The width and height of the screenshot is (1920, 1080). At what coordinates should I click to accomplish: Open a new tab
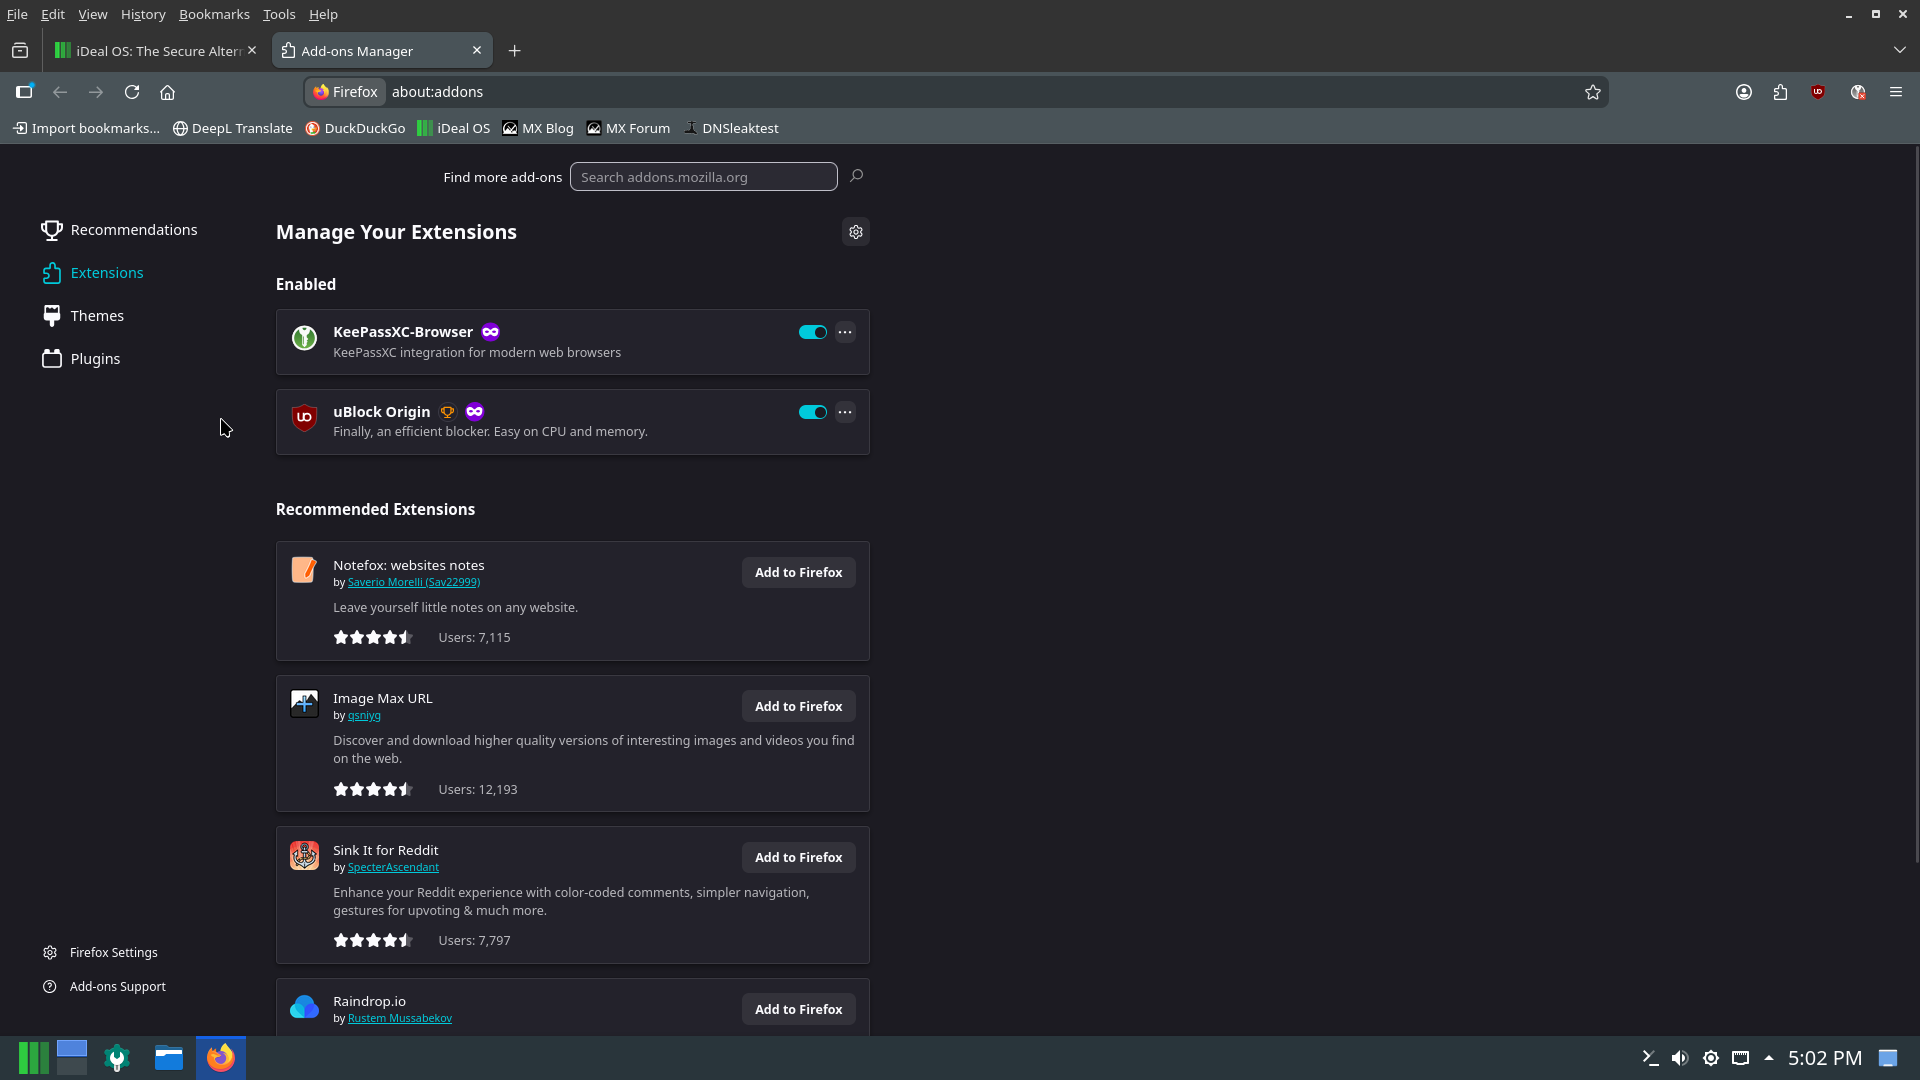click(515, 51)
